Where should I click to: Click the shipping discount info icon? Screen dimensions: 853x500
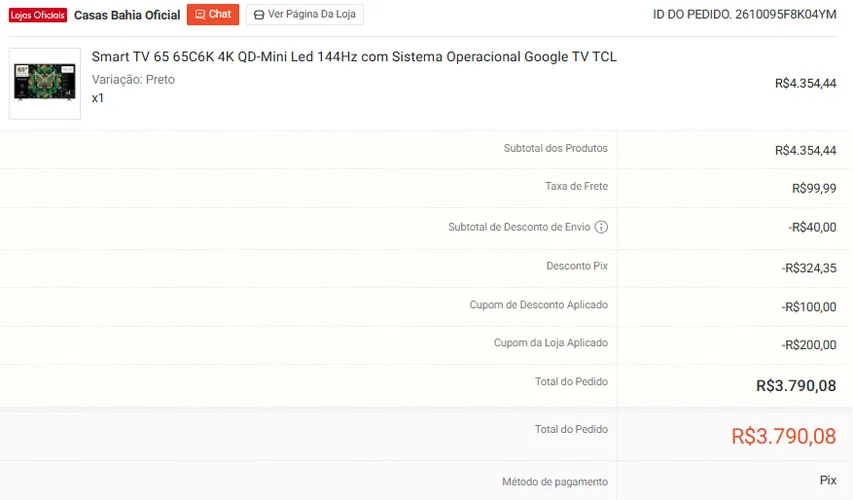click(601, 227)
